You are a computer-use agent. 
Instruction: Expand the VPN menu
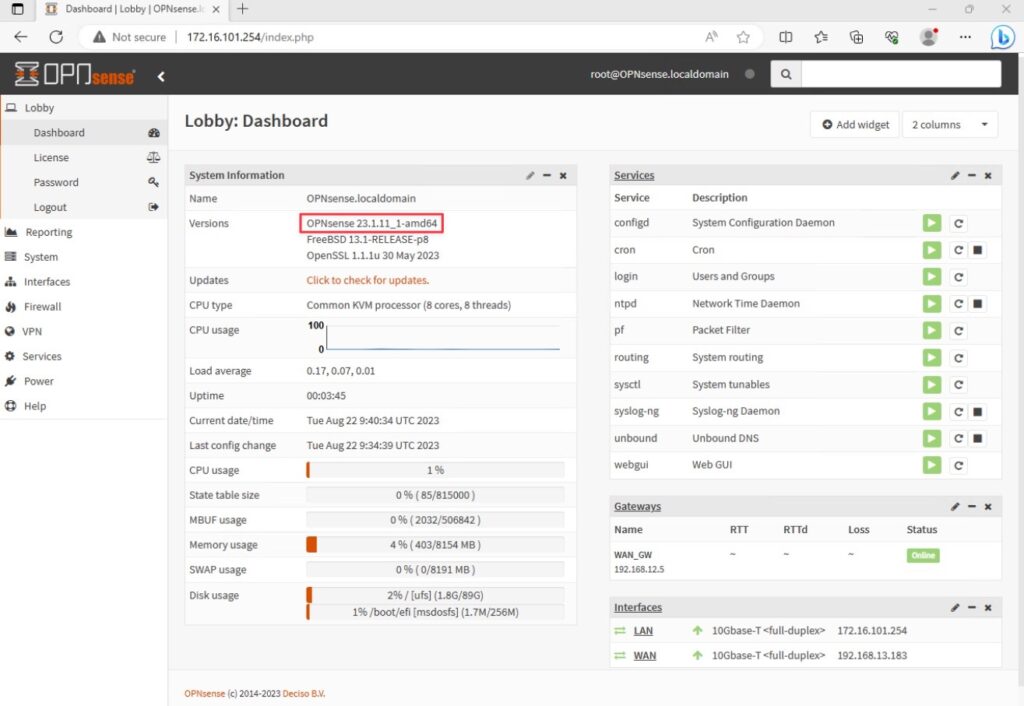coord(84,331)
